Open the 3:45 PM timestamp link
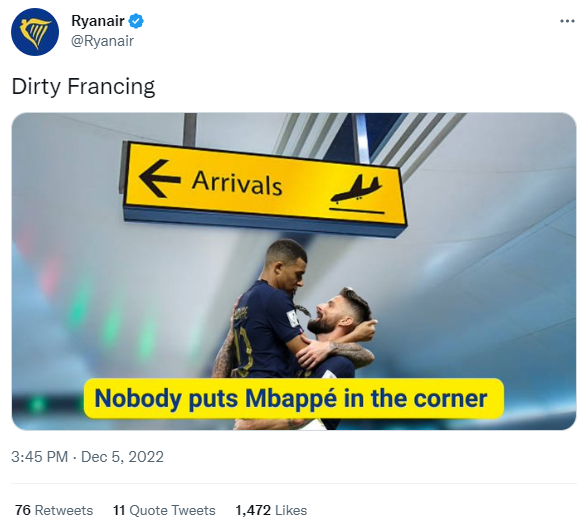585x527 pixels. (40, 457)
